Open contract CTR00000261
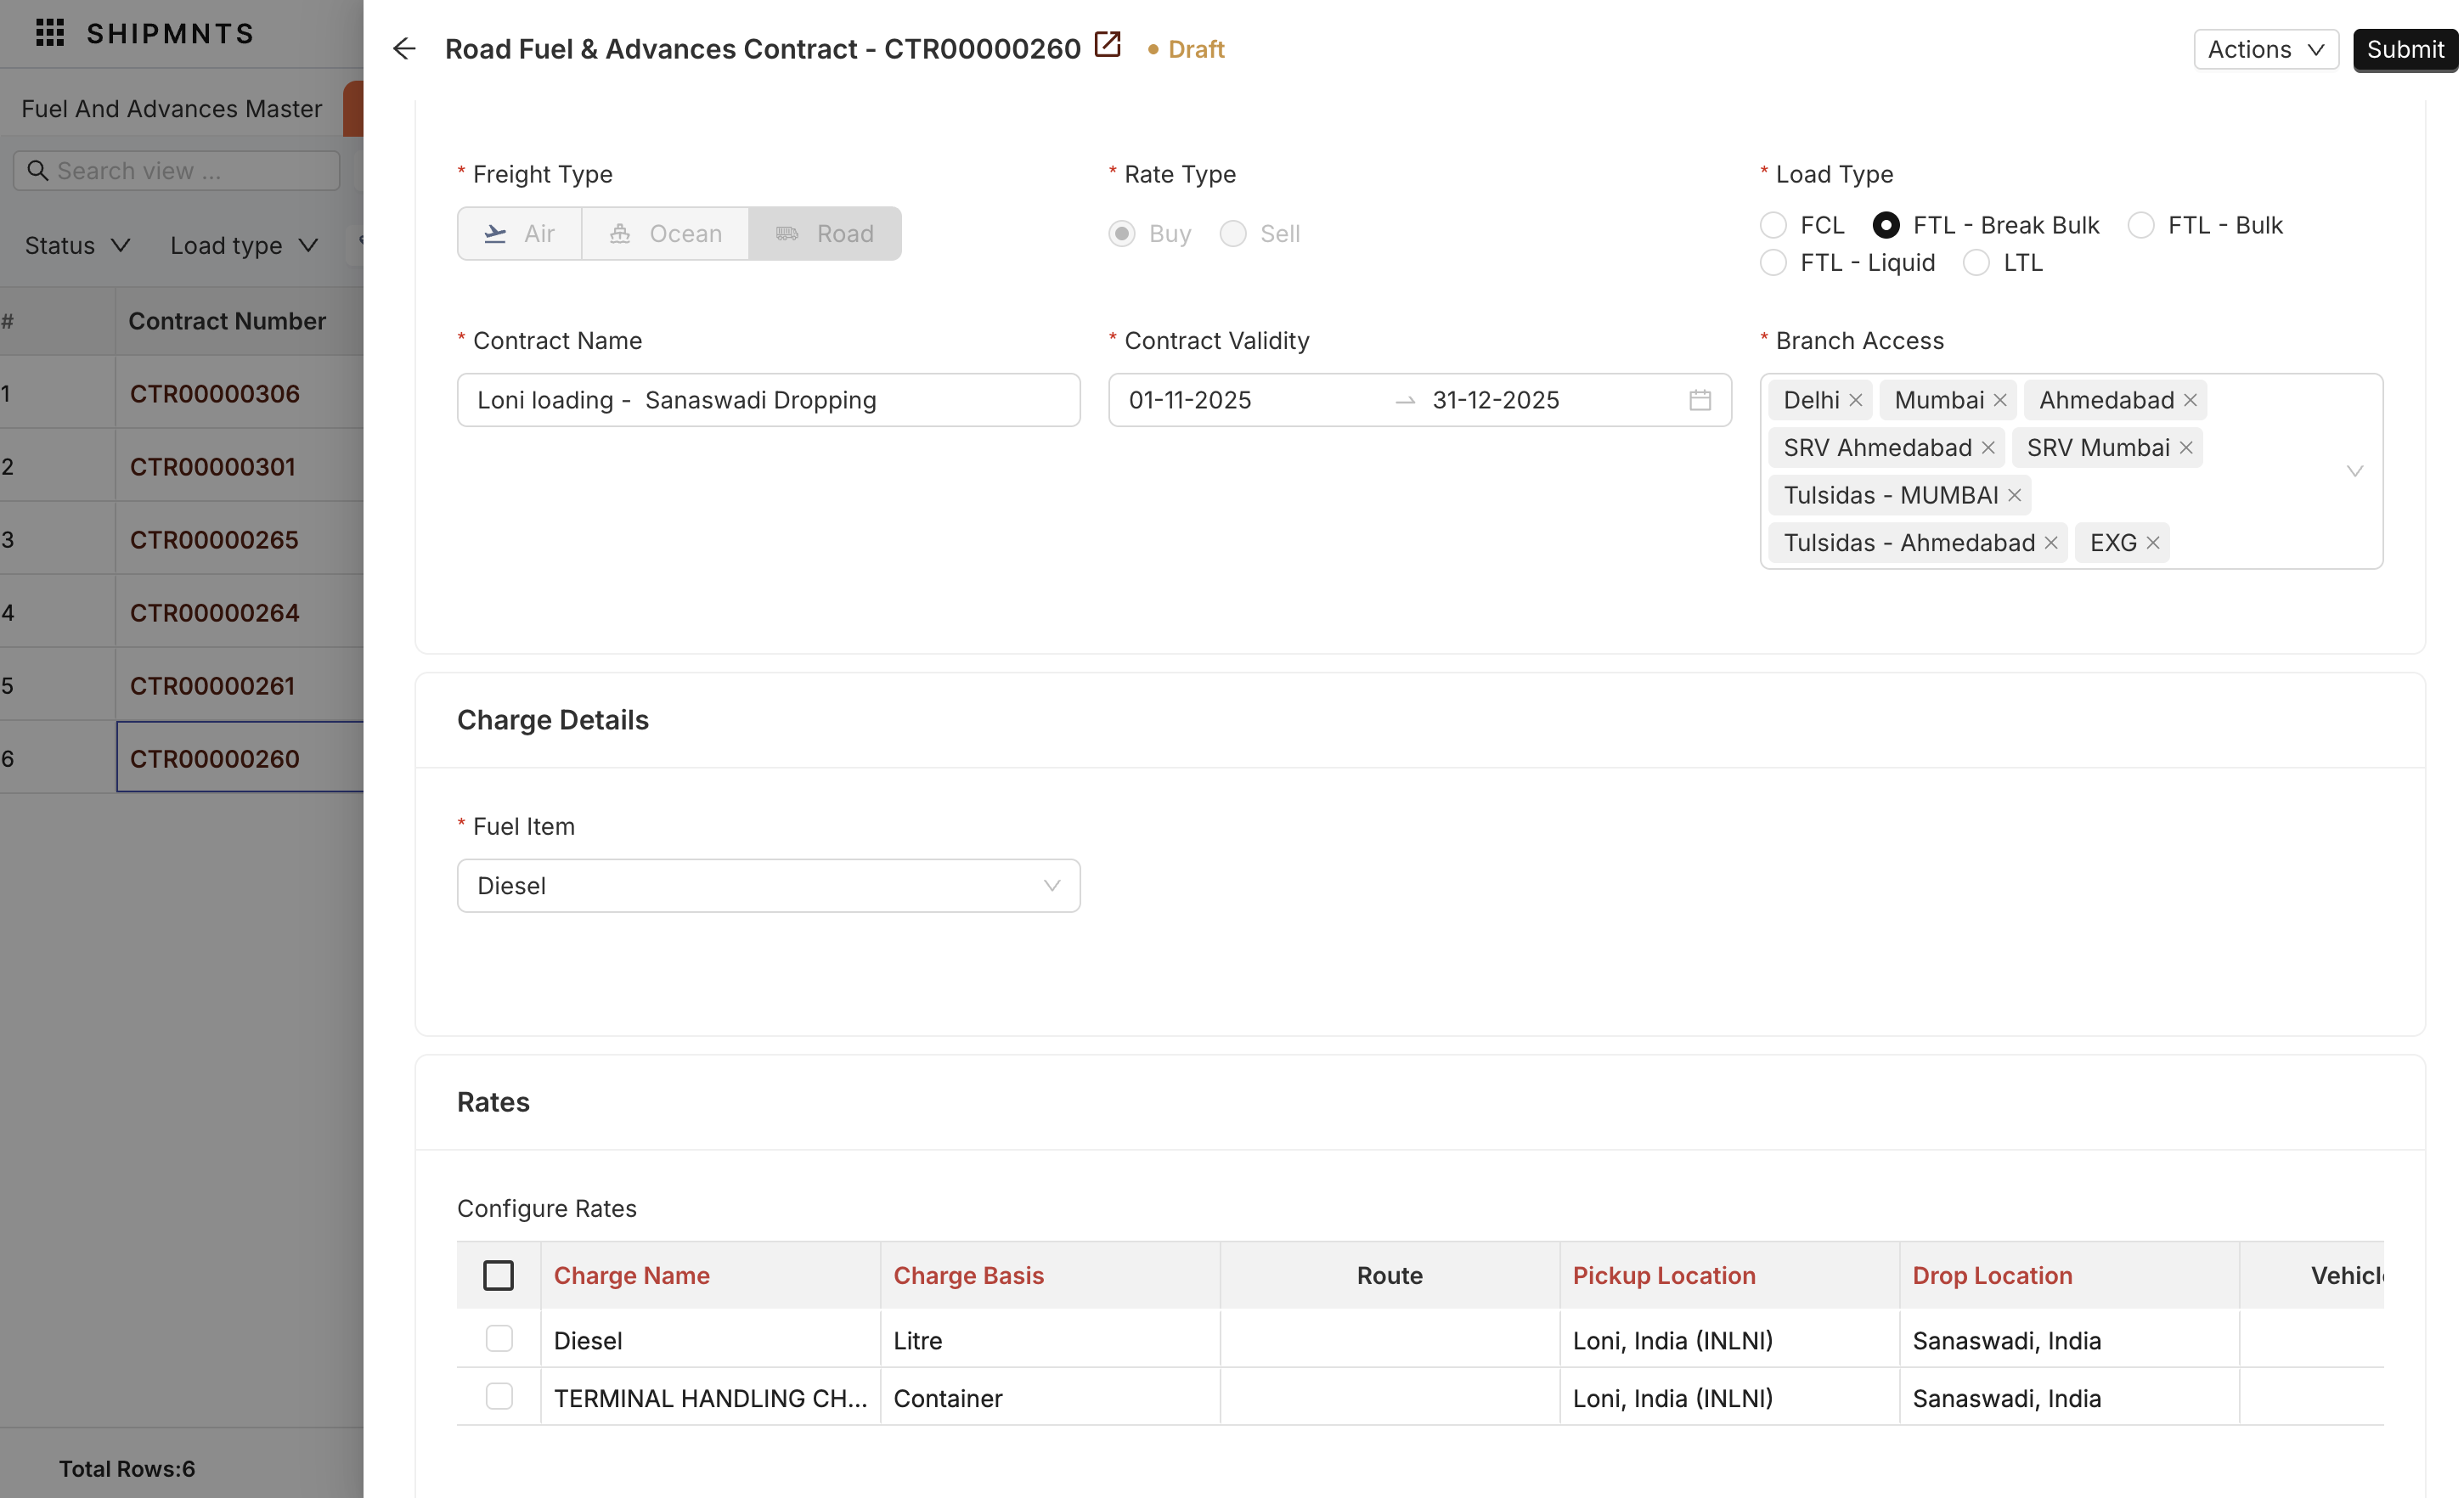 coord(212,686)
